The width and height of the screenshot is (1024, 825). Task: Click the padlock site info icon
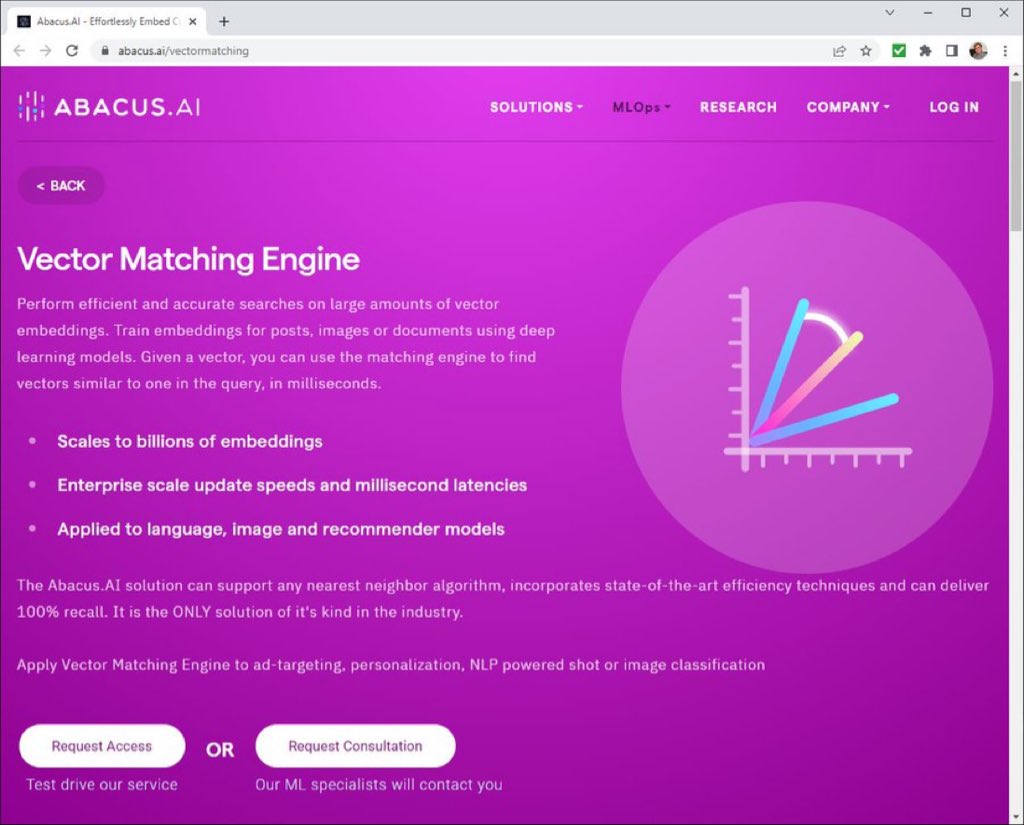tap(105, 50)
